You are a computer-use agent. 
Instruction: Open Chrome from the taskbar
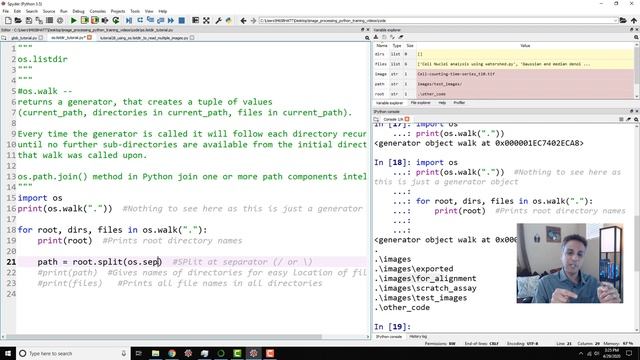(x=172, y=353)
